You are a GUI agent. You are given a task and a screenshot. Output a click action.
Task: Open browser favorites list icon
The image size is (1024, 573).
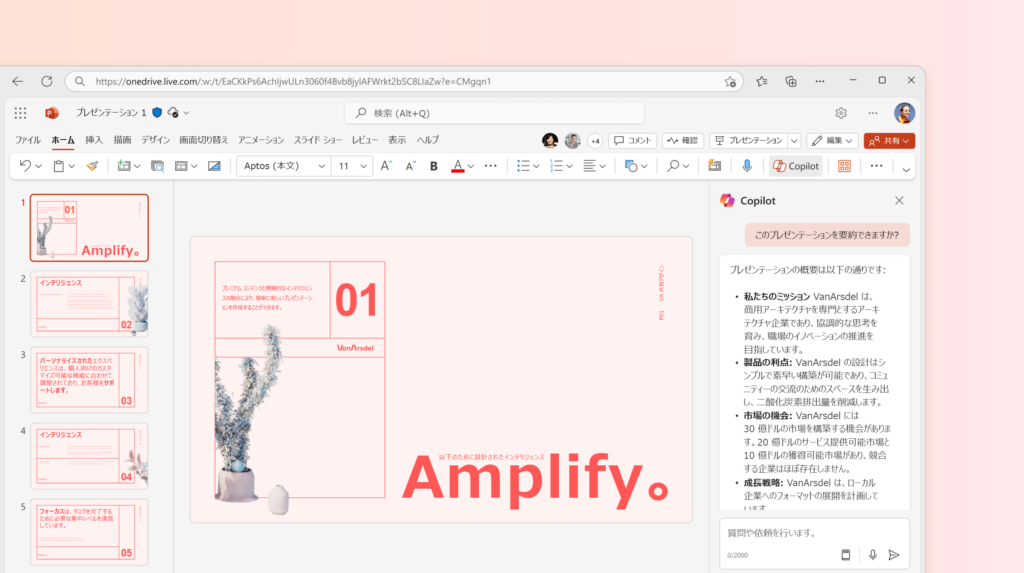(x=761, y=82)
